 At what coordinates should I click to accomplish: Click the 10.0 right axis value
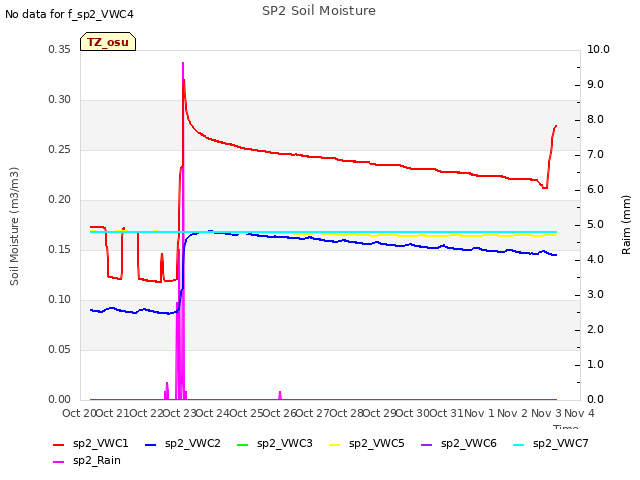click(x=598, y=49)
